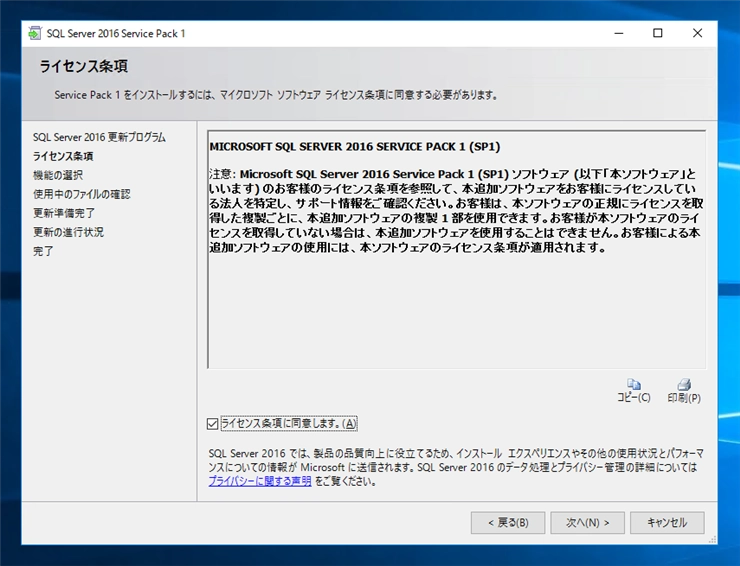
Task: Click the キャンセル button
Action: pyautogui.click(x=667, y=523)
